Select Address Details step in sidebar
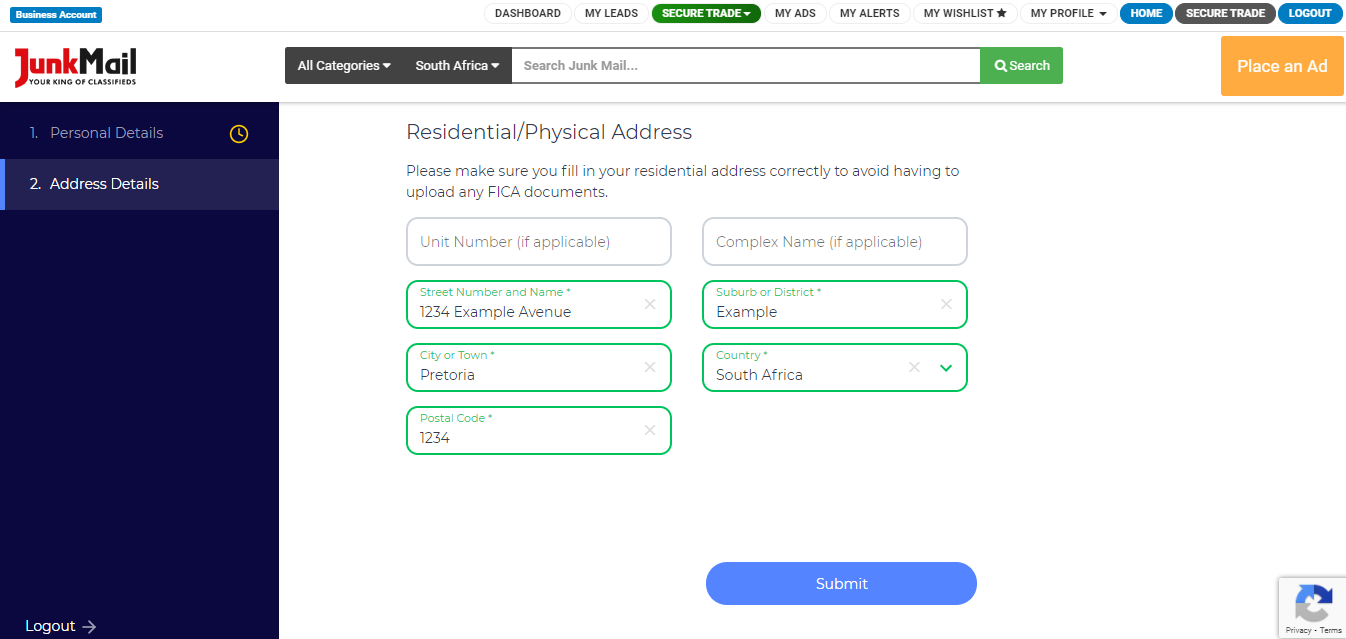 104,184
